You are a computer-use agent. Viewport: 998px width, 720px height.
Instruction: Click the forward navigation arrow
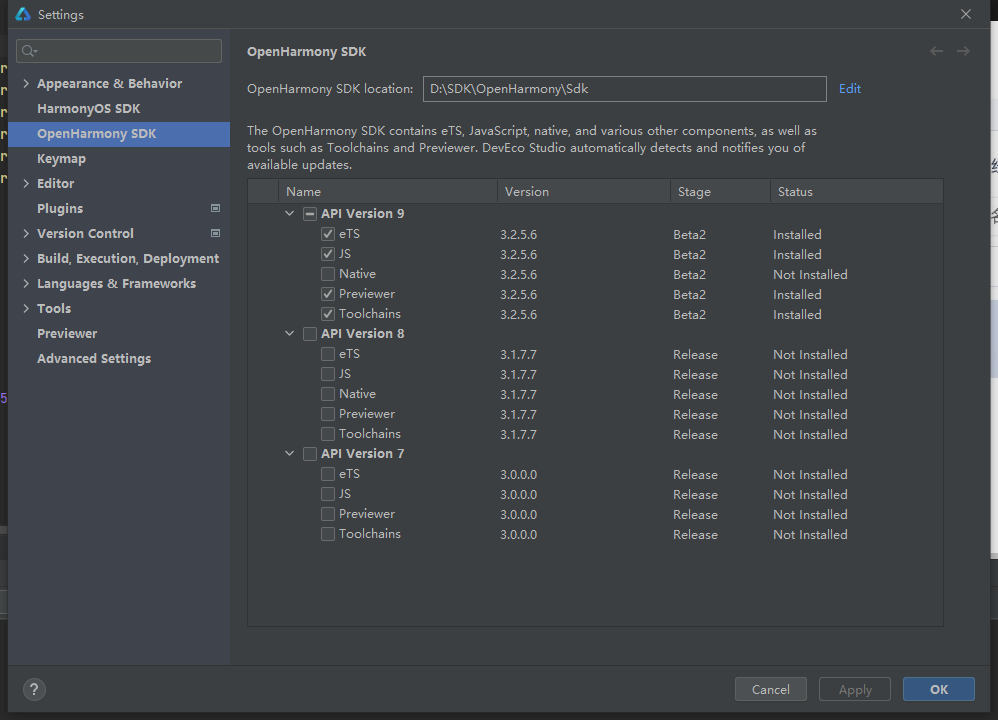point(963,51)
